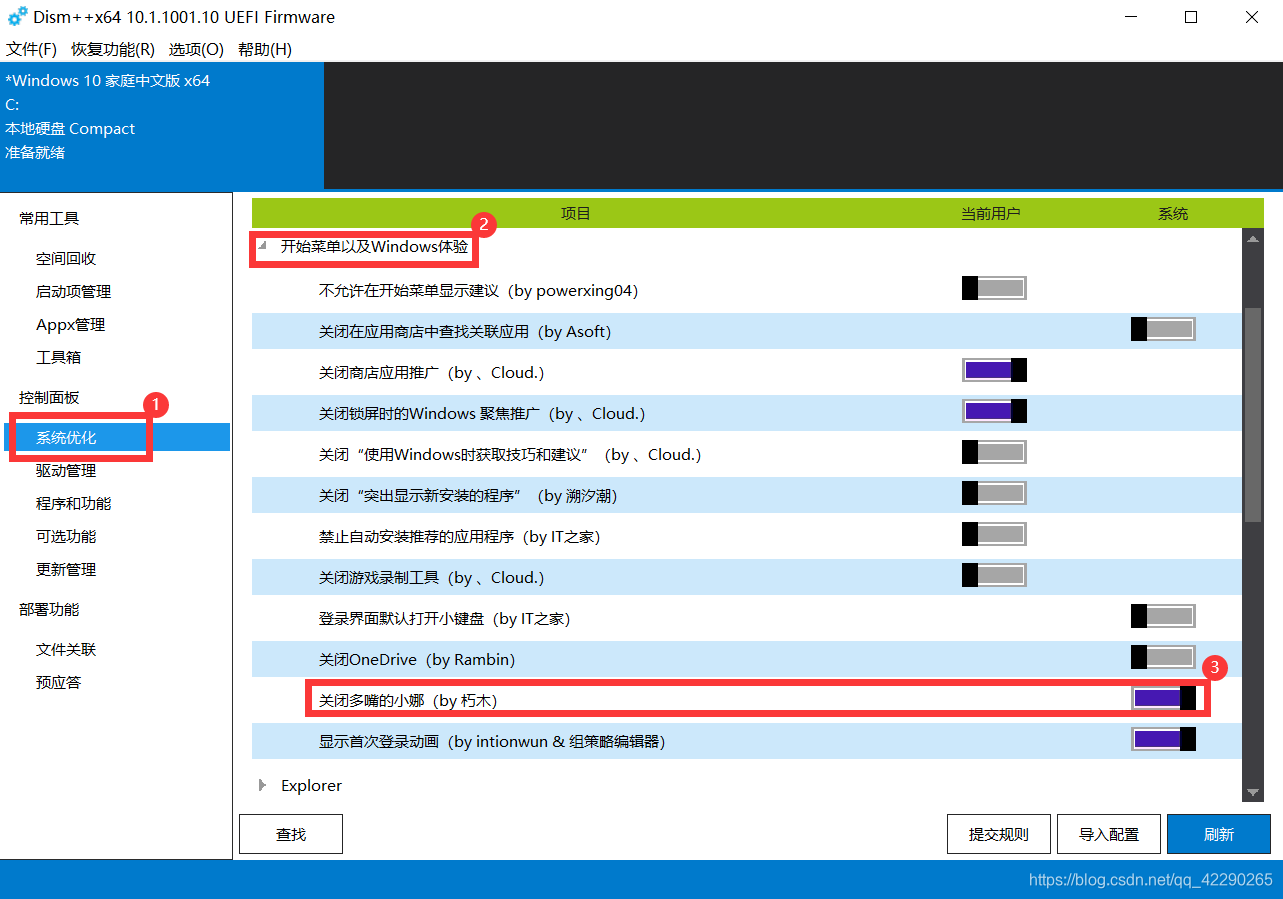Viewport: 1283px width, 899px height.
Task: Disable 关闭锁屏时的Windows 聚焦推广 switch
Action: [994, 411]
